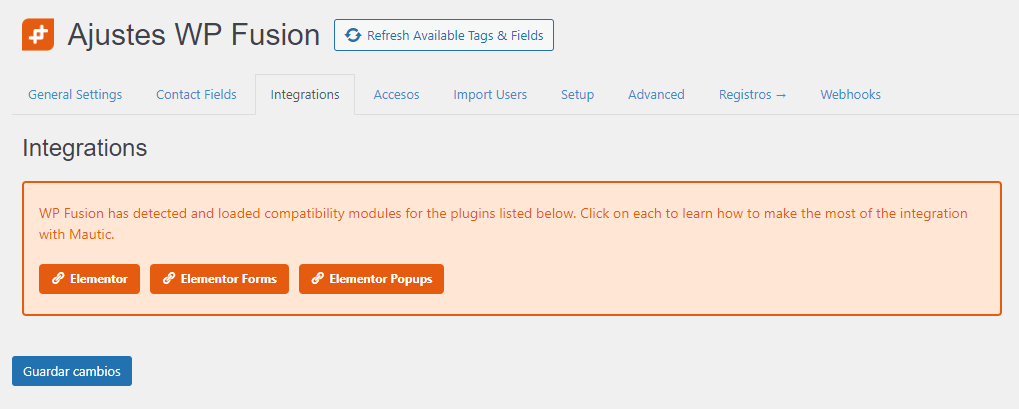Click the link icon on Elementor button
1019x409 pixels.
pyautogui.click(x=58, y=279)
